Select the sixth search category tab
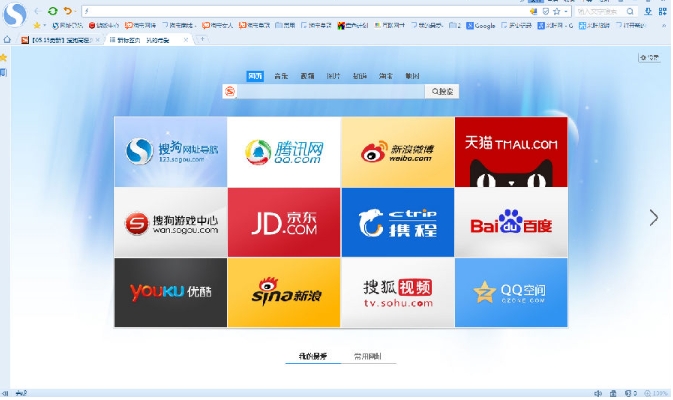 [386, 76]
